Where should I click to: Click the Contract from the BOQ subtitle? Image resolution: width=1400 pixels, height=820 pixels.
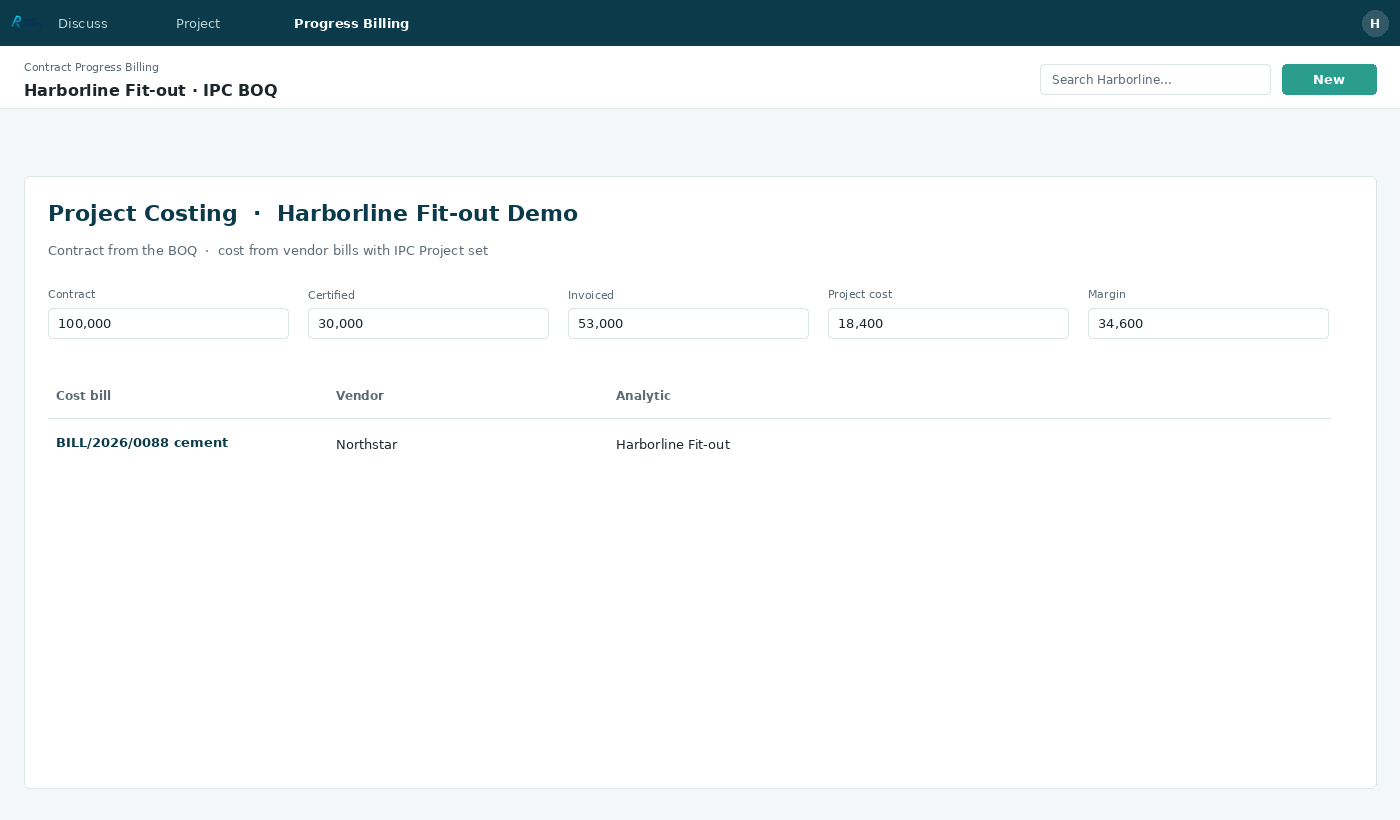268,251
